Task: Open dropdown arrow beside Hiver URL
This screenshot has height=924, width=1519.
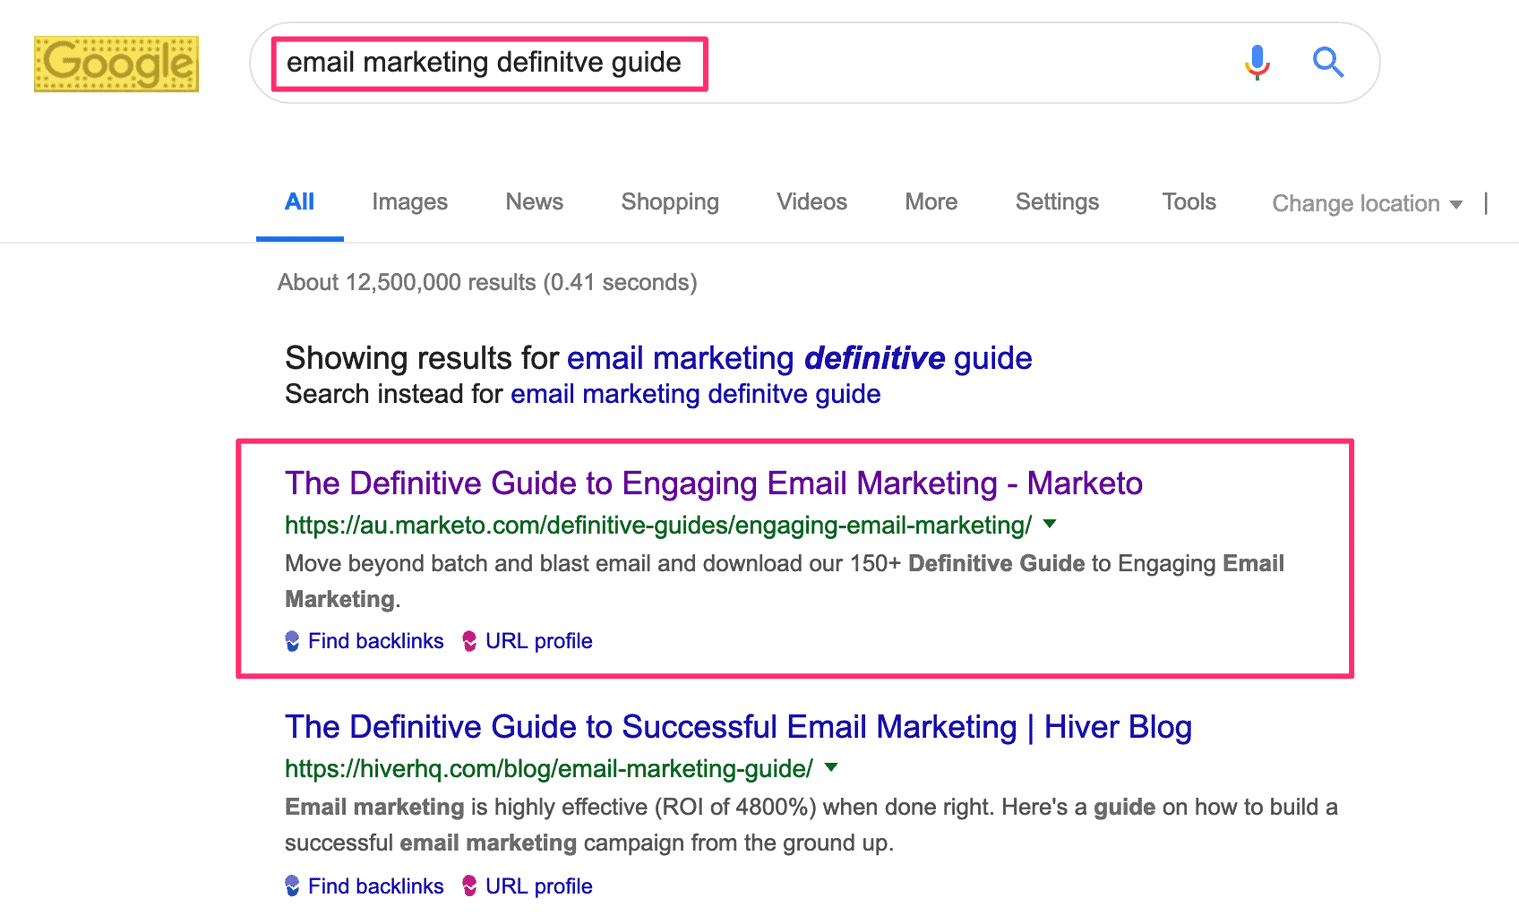Action: click(x=831, y=768)
